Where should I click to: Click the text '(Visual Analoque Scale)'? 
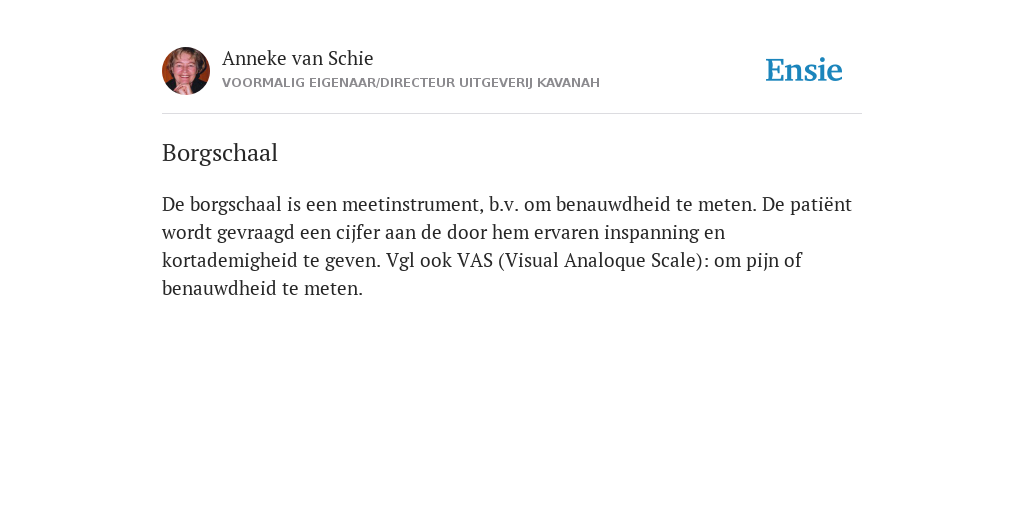[x=601, y=261]
